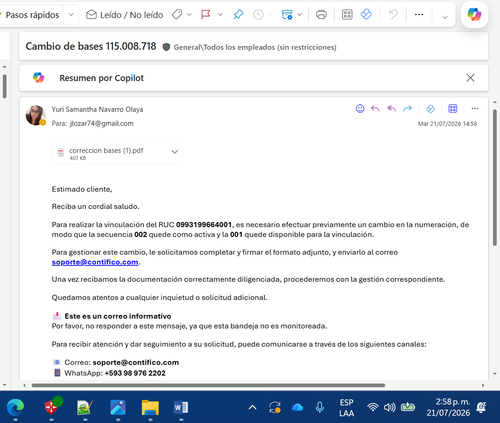Expand the attachment options chevron

pyautogui.click(x=175, y=152)
